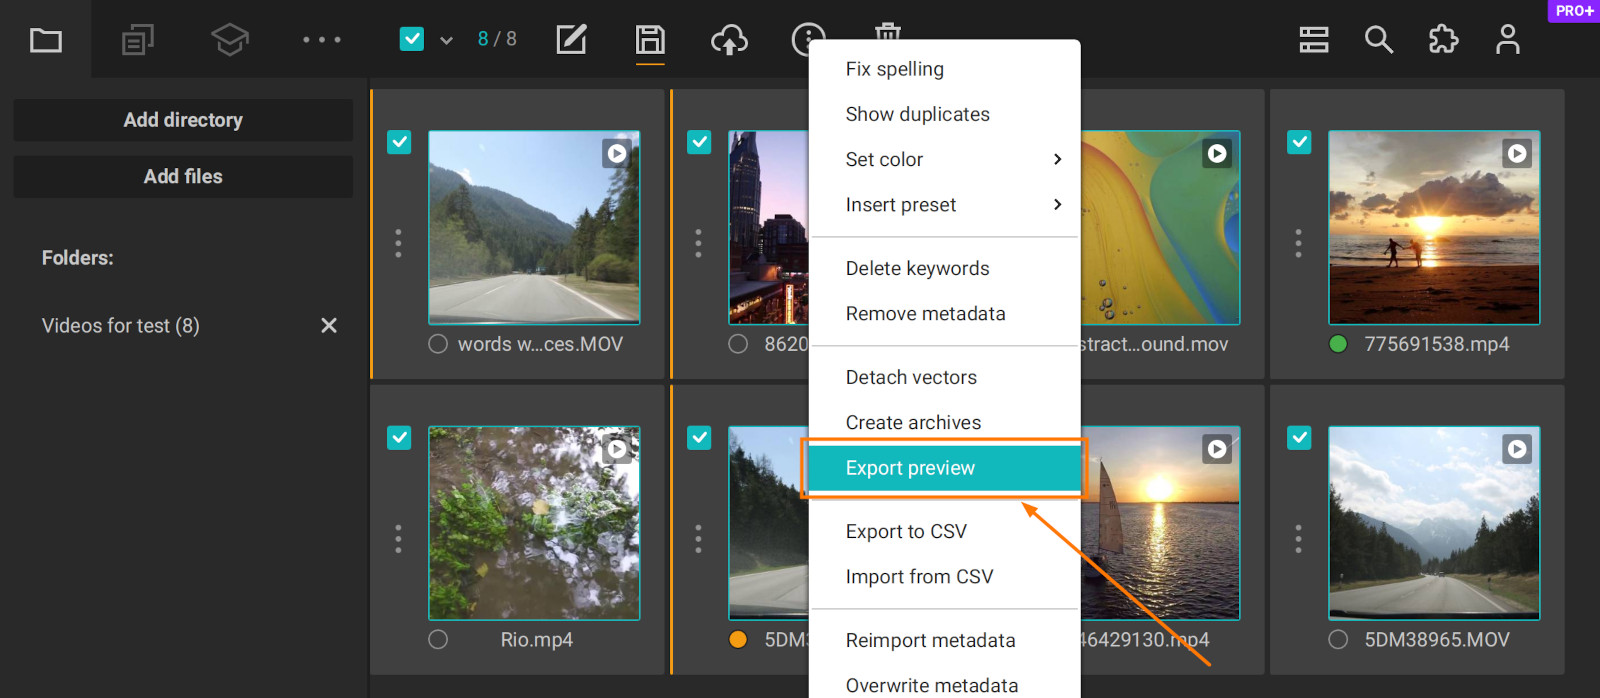Click the color marker of Rio.mp4

pos(438,640)
